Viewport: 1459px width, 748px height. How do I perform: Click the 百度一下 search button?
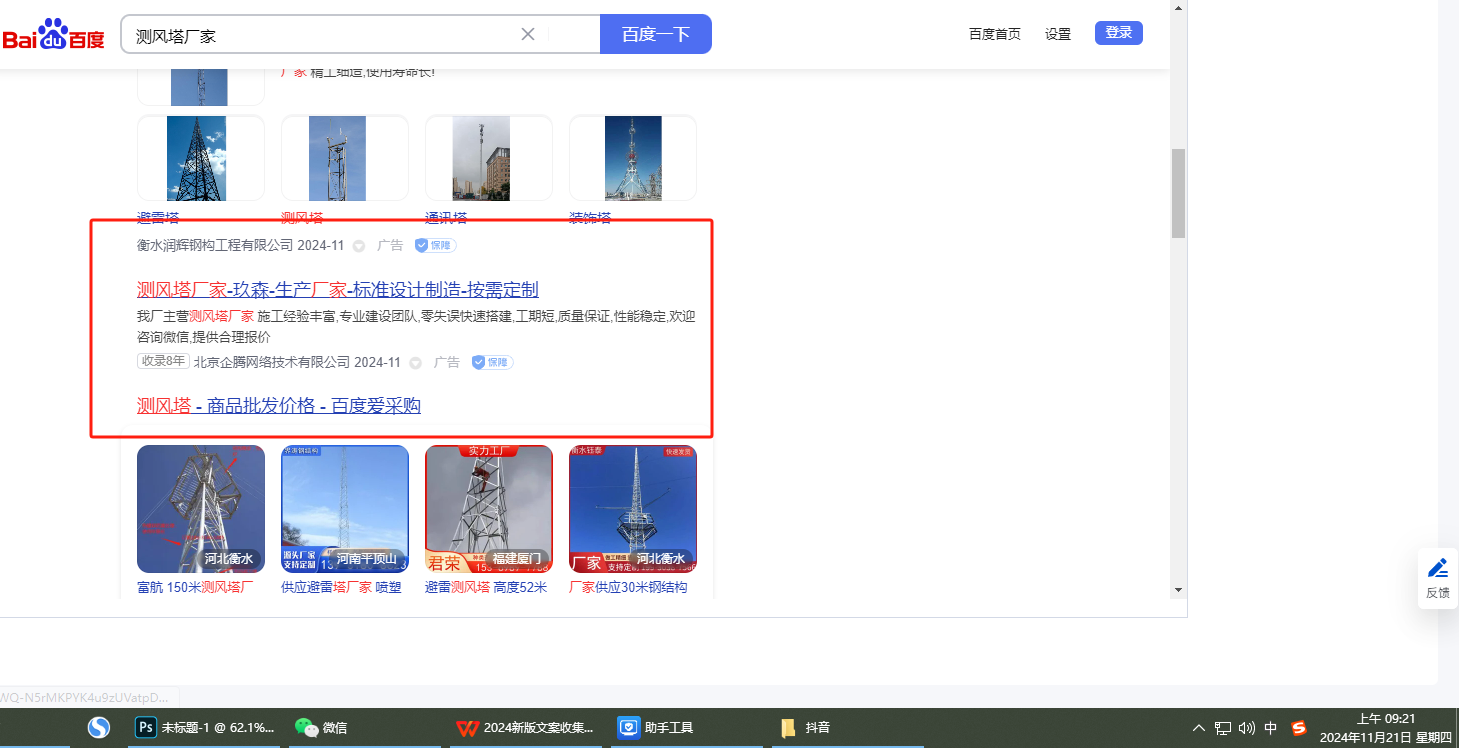coord(656,34)
